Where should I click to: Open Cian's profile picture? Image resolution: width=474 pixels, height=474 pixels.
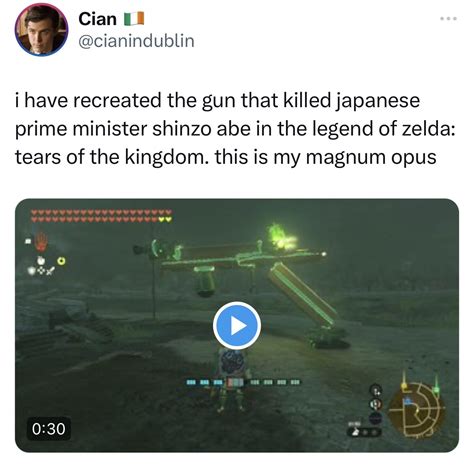pos(41,29)
